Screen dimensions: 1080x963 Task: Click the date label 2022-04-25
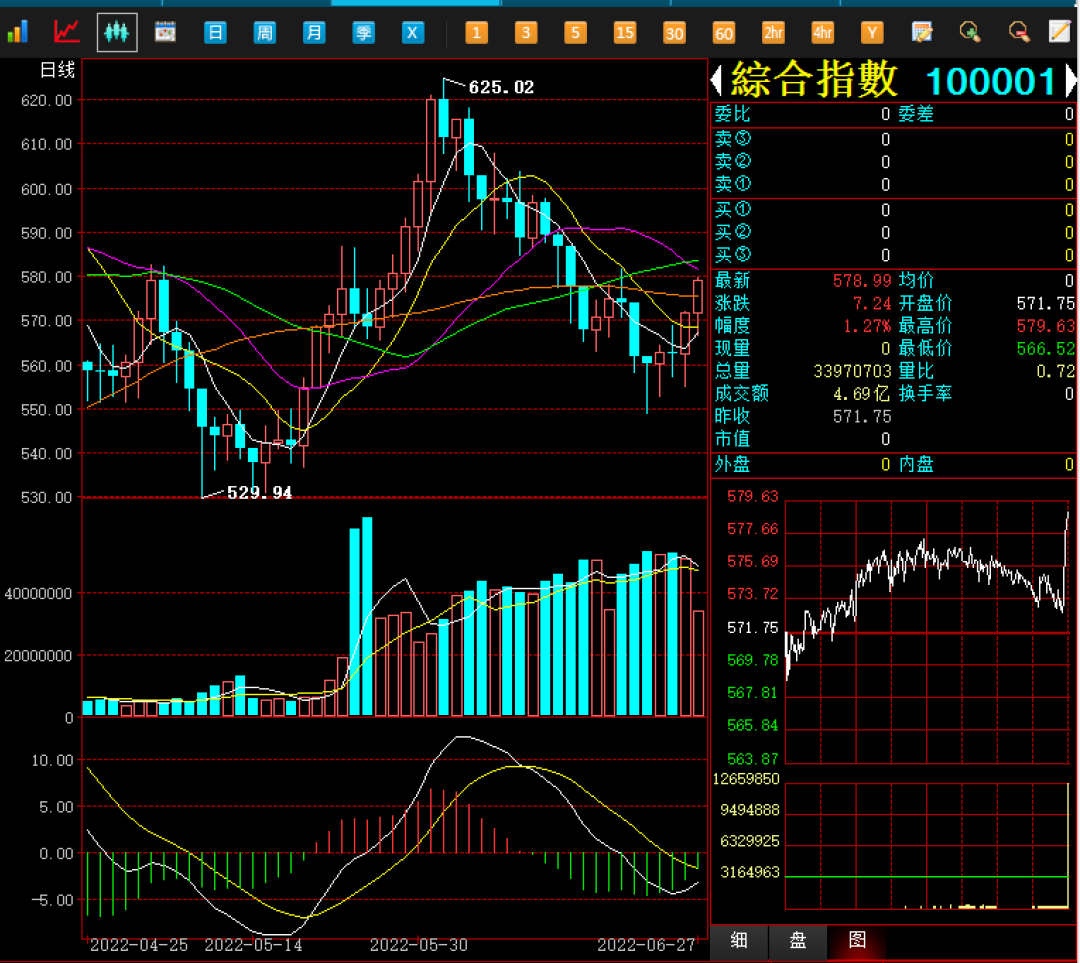[x=139, y=945]
